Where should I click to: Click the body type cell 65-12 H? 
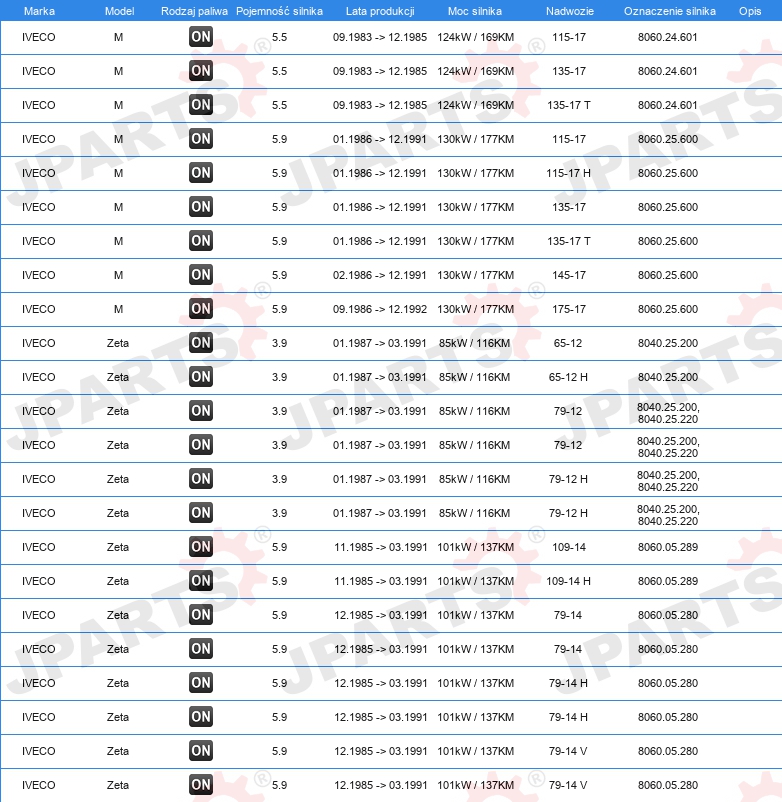(x=568, y=377)
